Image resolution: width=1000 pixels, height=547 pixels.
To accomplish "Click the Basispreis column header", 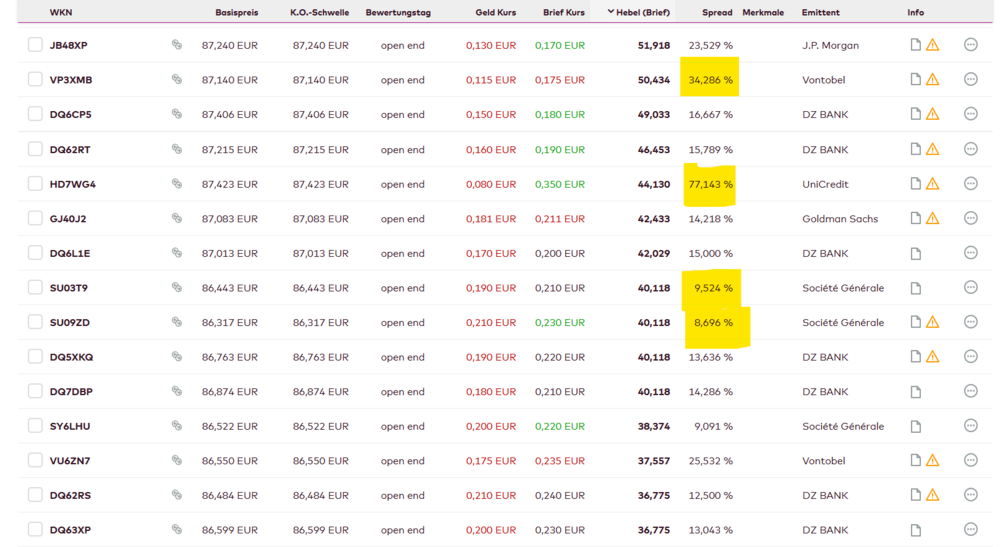I will (x=236, y=13).
